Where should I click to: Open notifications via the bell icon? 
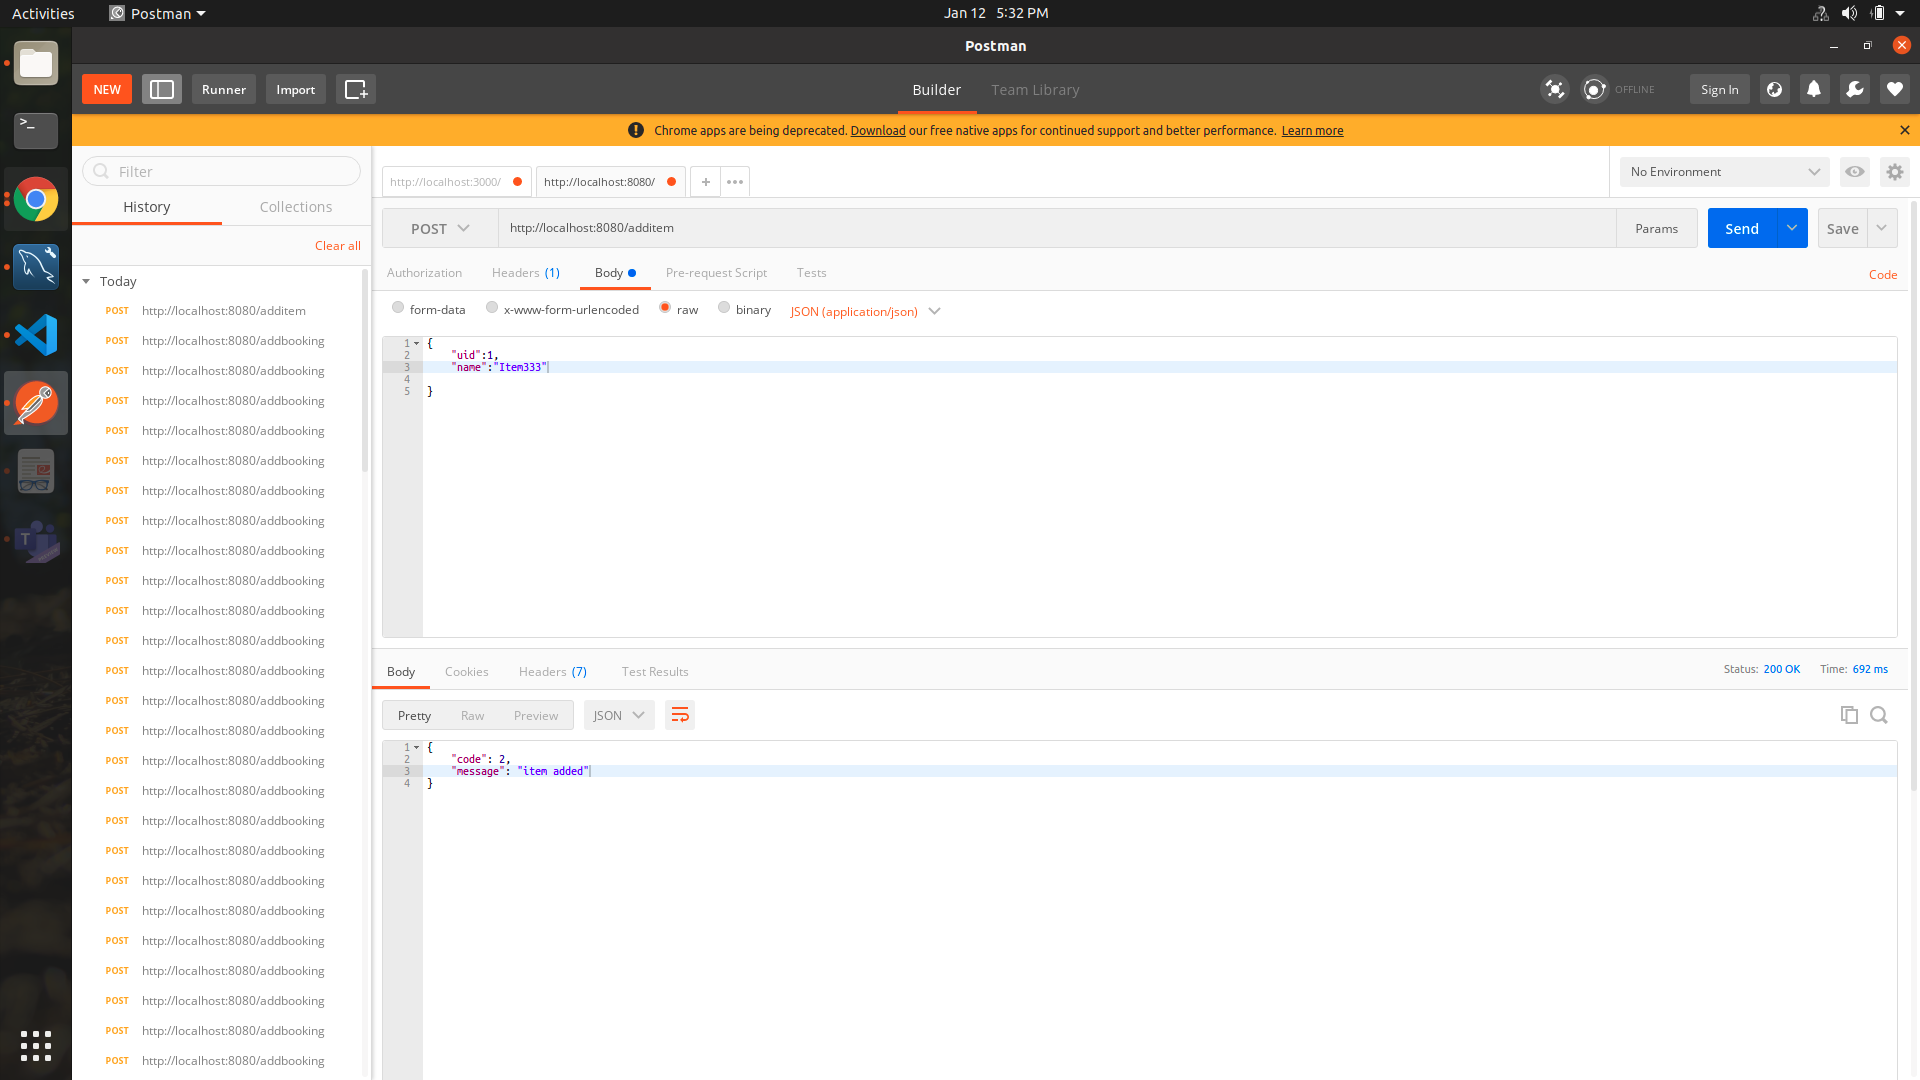pyautogui.click(x=1814, y=89)
